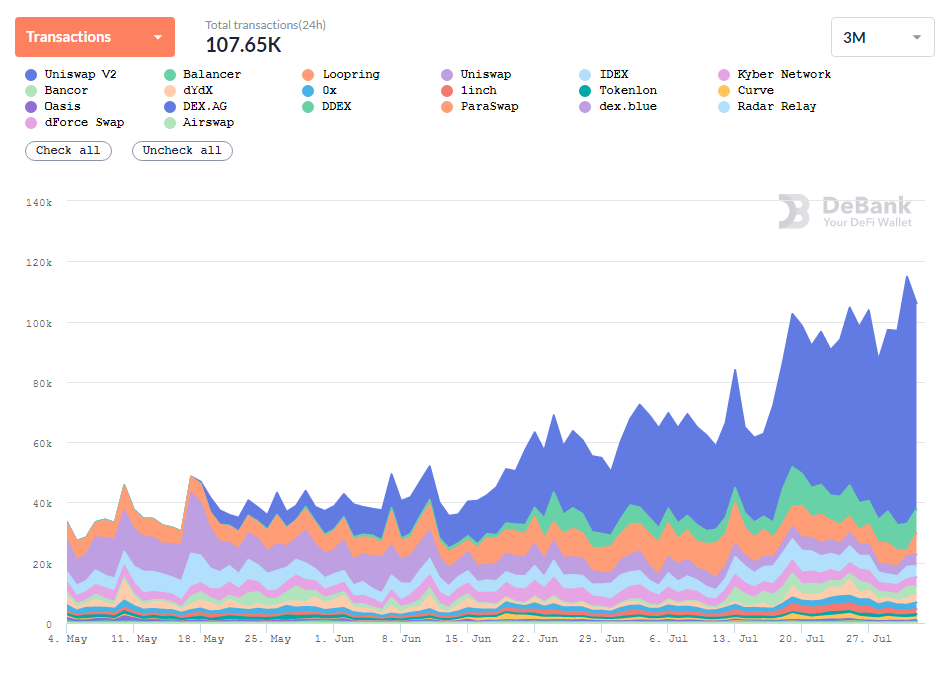This screenshot has width=950, height=679.
Task: Hide the DDEX series via its legend label
Action: click(x=336, y=106)
